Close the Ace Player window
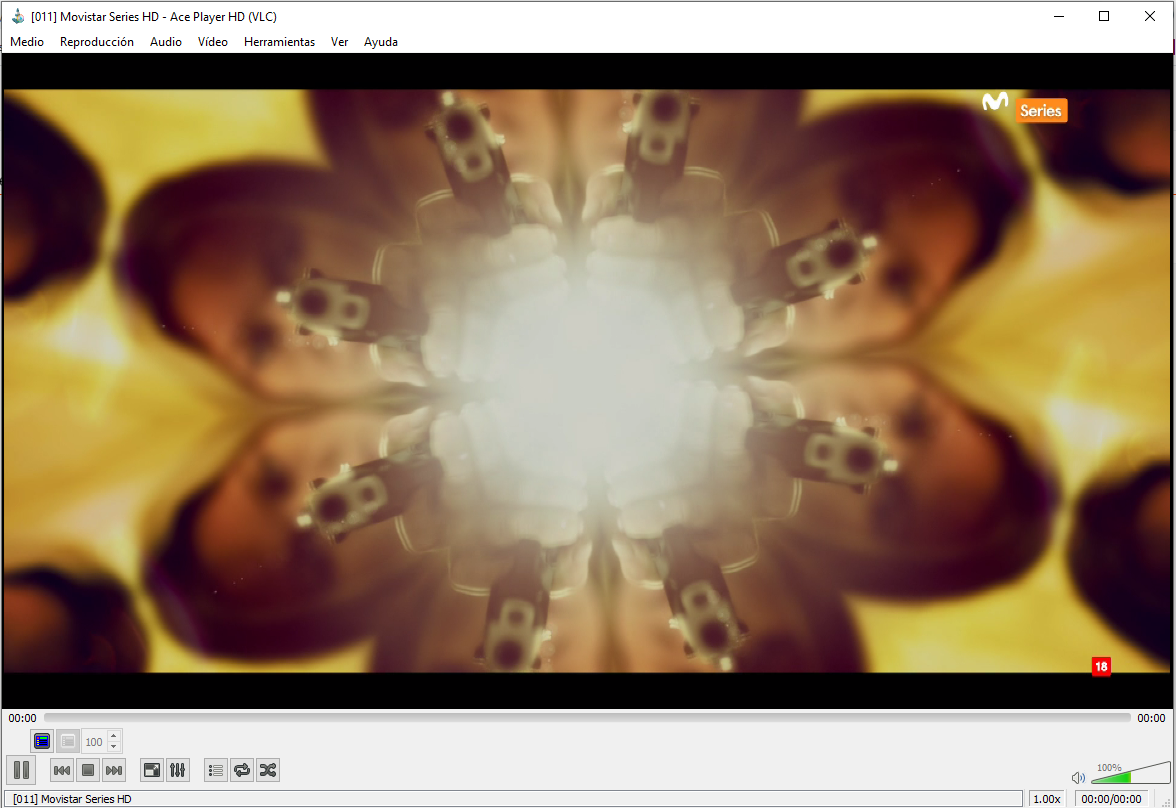1176x808 pixels. [1150, 17]
